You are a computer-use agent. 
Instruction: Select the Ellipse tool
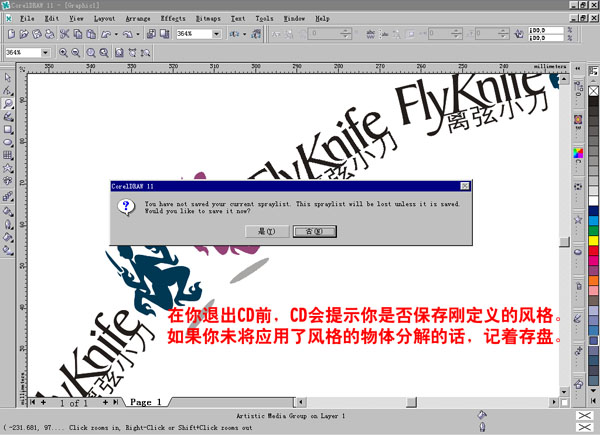[x=8, y=142]
